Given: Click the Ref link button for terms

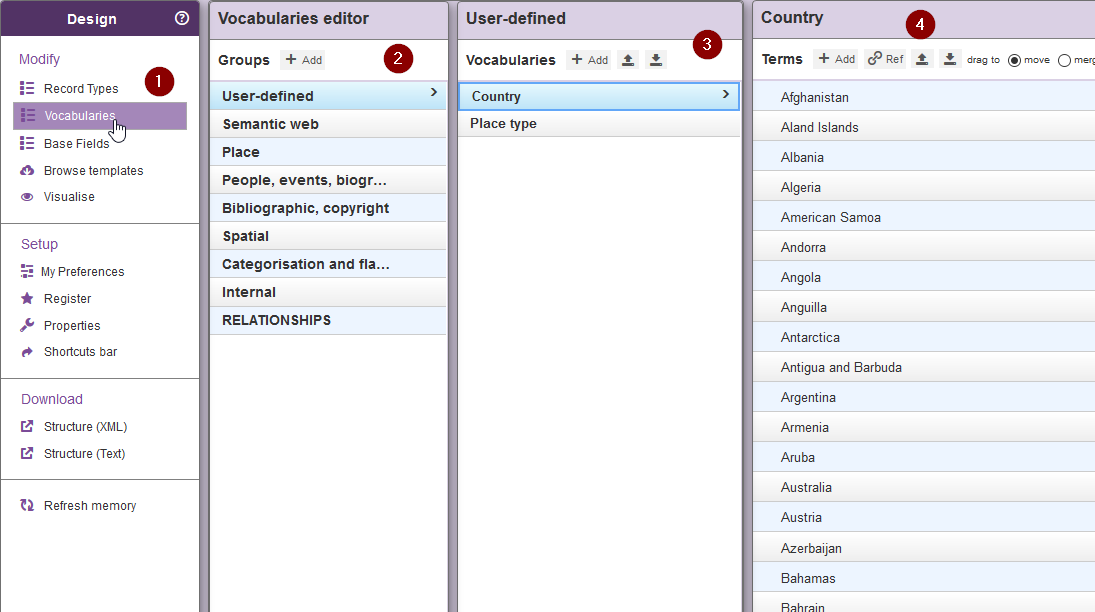Looking at the screenshot, I should [x=885, y=59].
